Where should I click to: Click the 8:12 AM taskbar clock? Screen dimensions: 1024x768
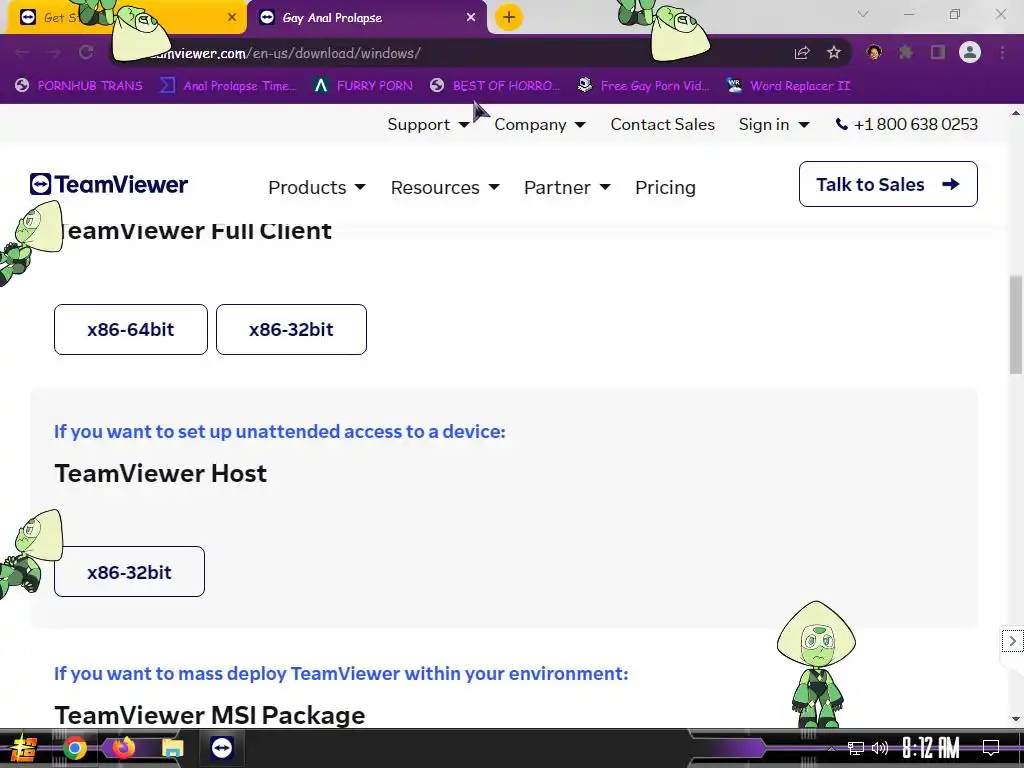(931, 747)
